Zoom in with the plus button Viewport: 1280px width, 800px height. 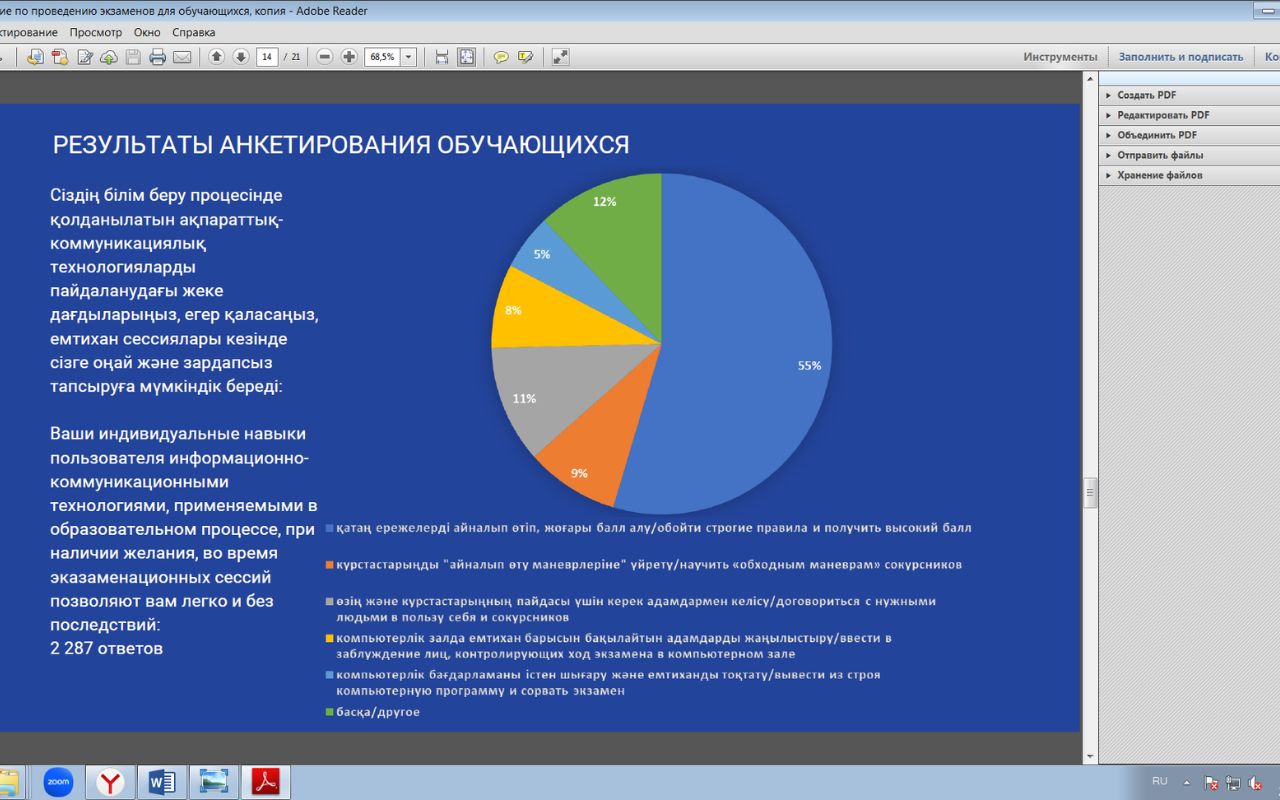pos(348,57)
